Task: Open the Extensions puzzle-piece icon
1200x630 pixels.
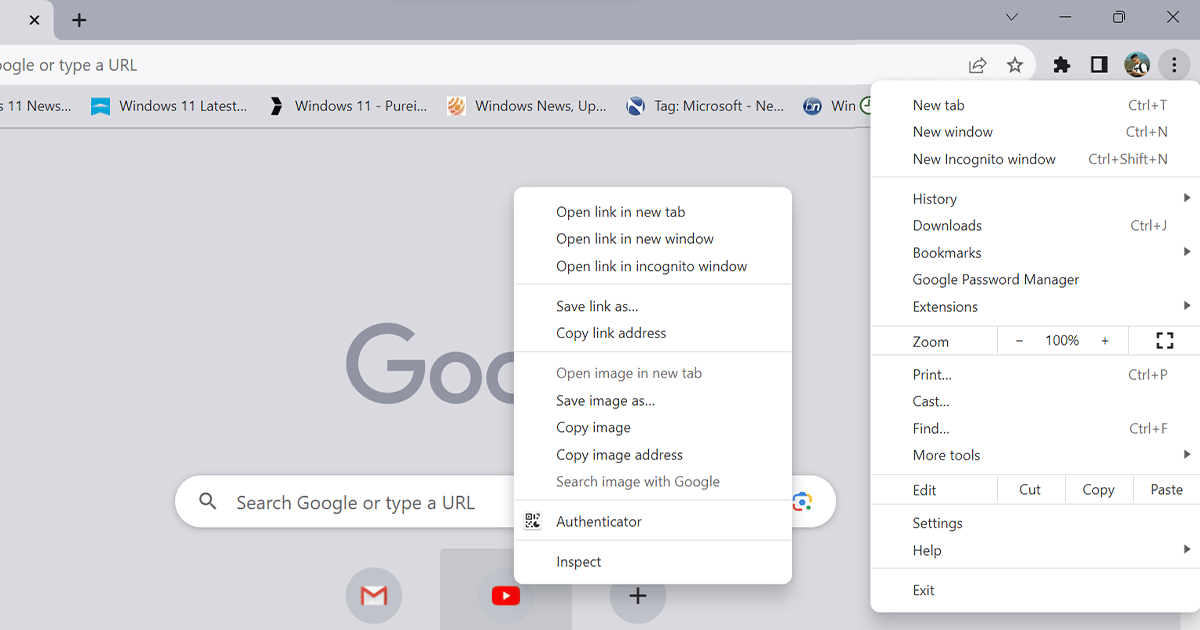Action: 1061,63
